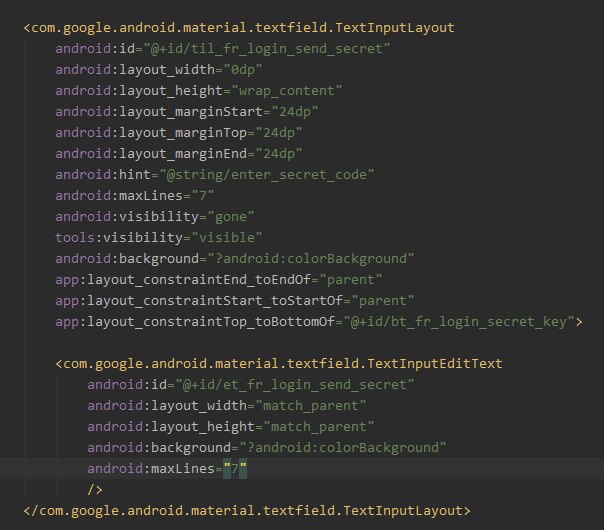Click the TextInputLayout android:maxLines attribute line

point(134,196)
